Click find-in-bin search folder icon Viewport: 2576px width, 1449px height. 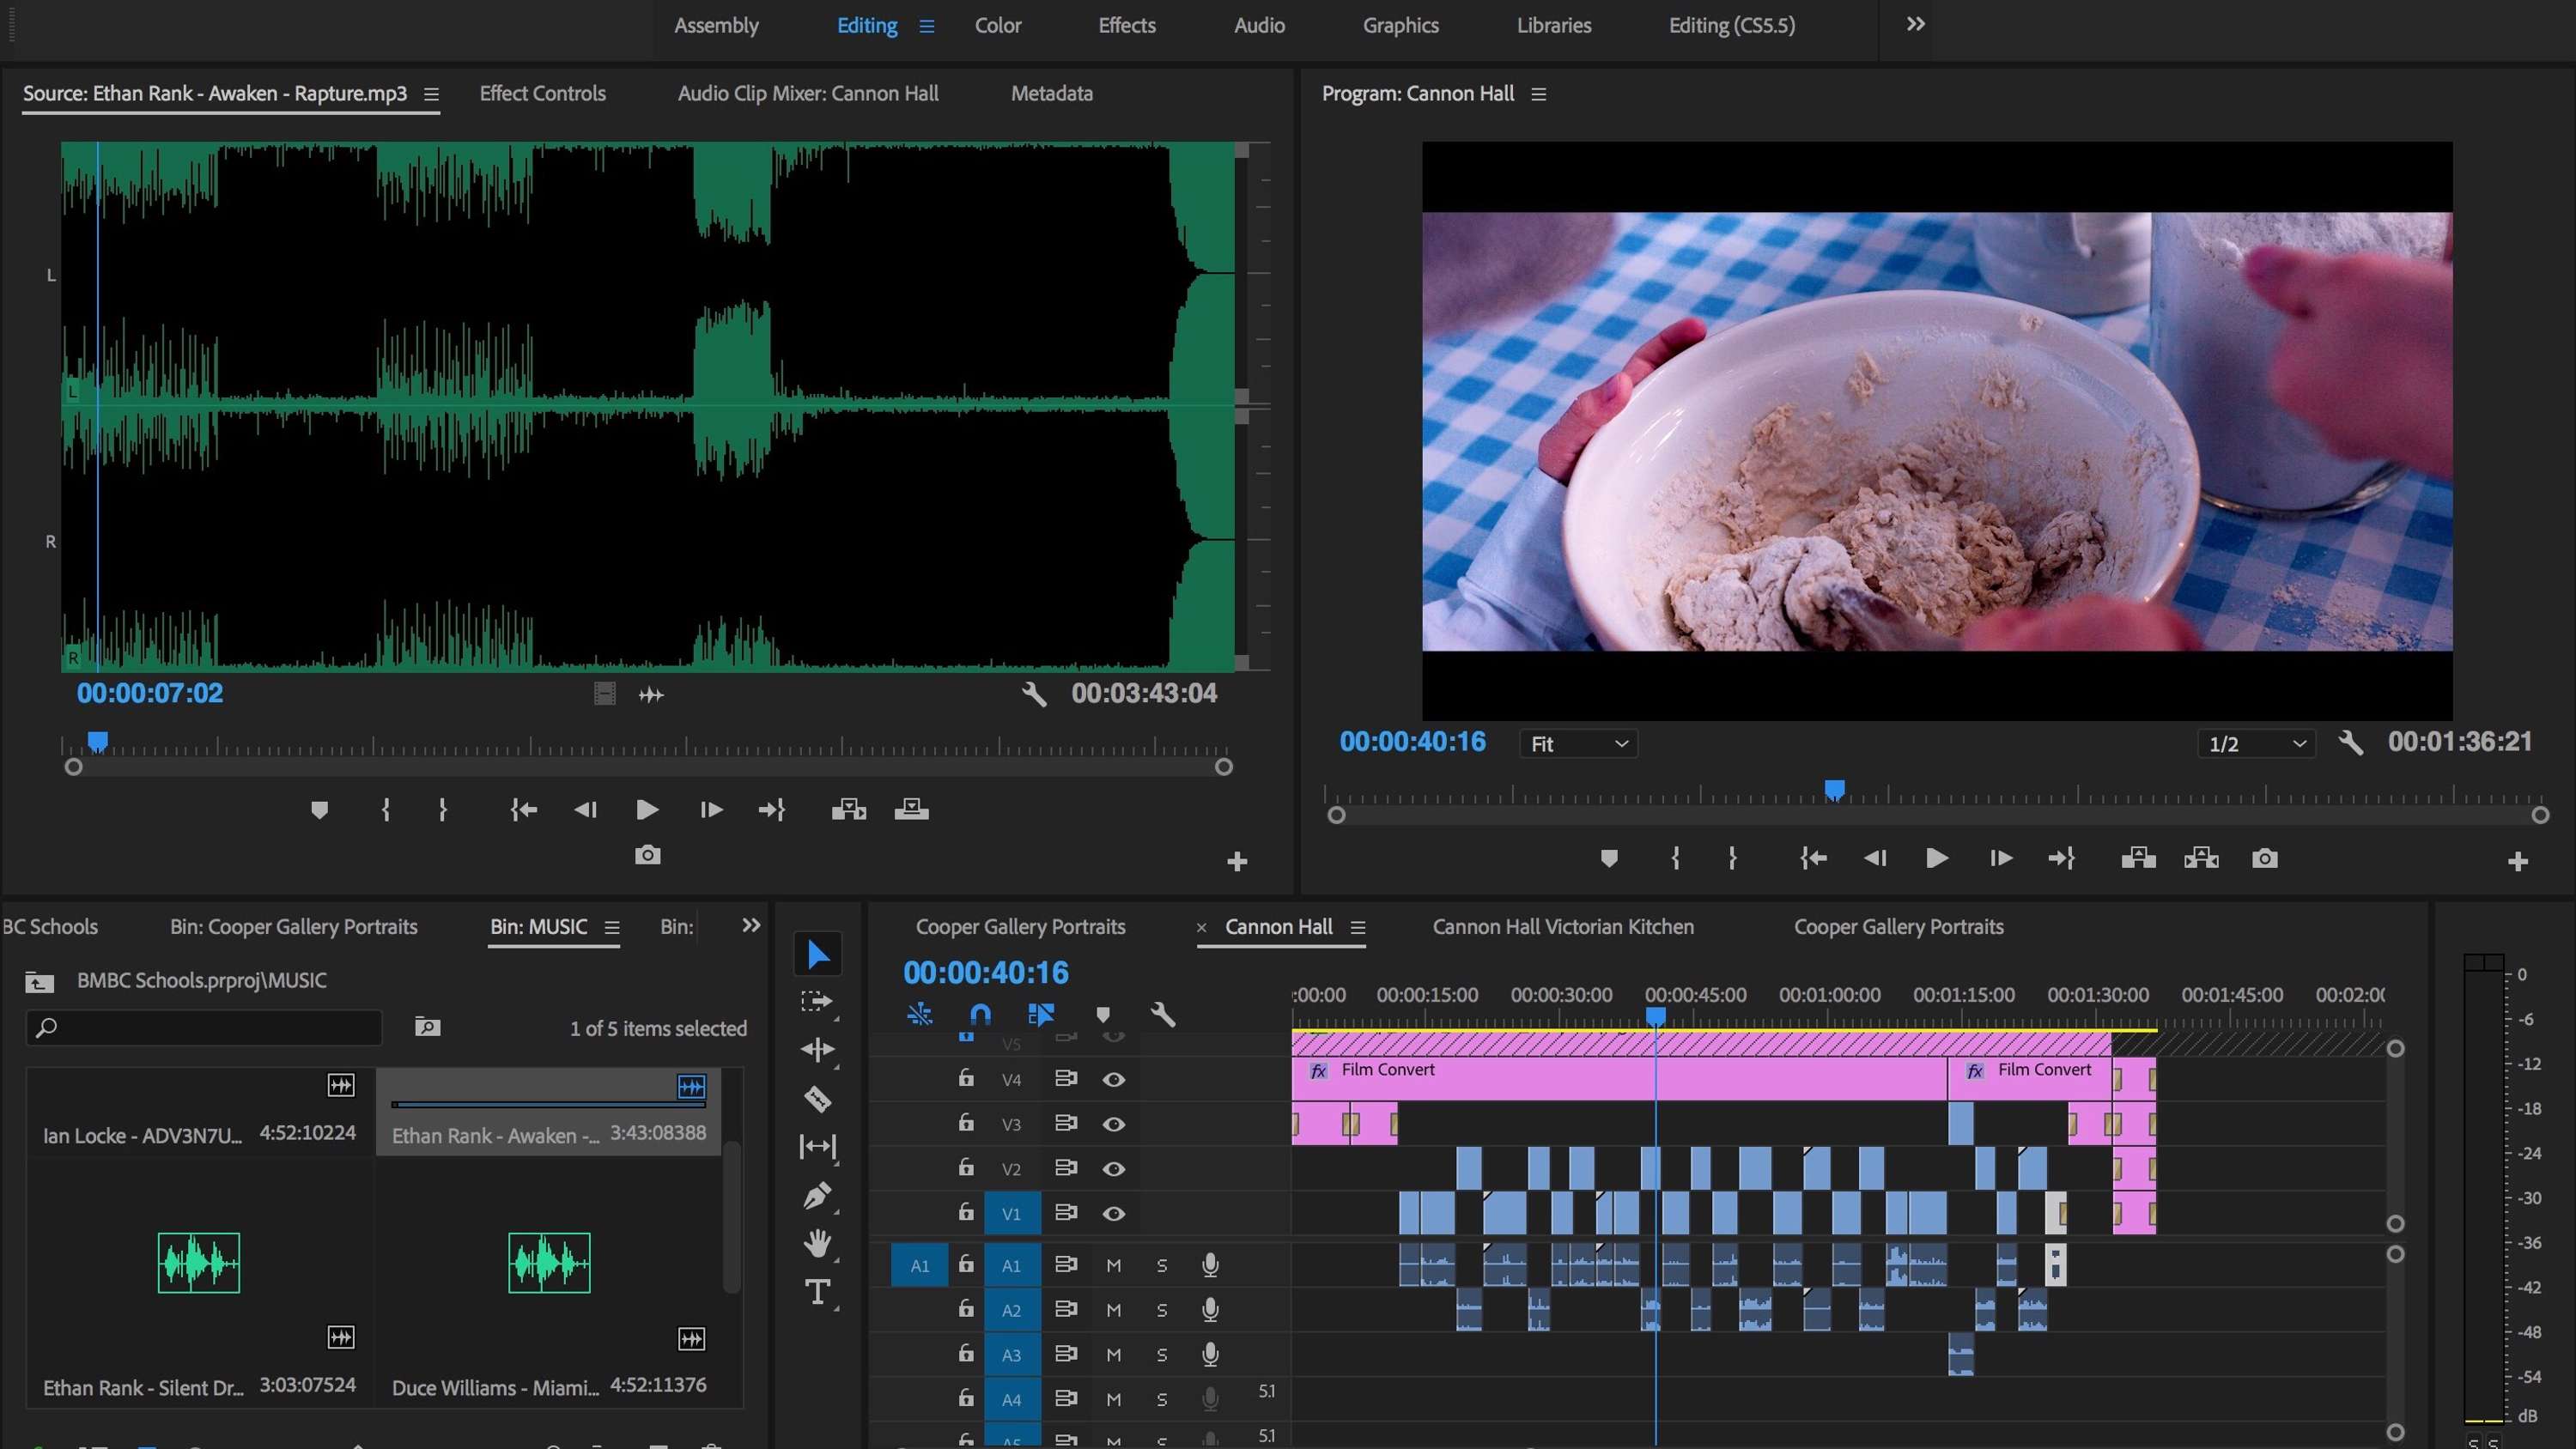tap(427, 1027)
